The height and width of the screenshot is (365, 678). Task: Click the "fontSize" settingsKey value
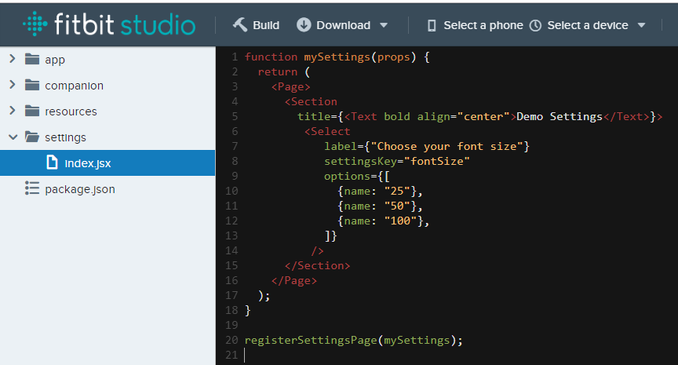point(437,161)
